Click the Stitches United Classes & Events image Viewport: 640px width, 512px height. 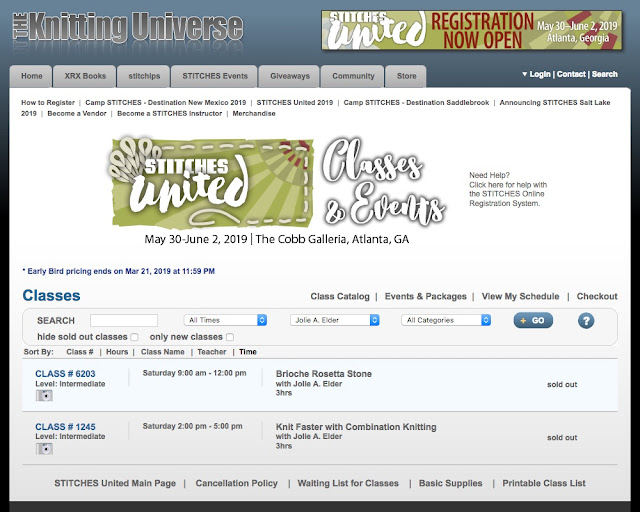[277, 191]
